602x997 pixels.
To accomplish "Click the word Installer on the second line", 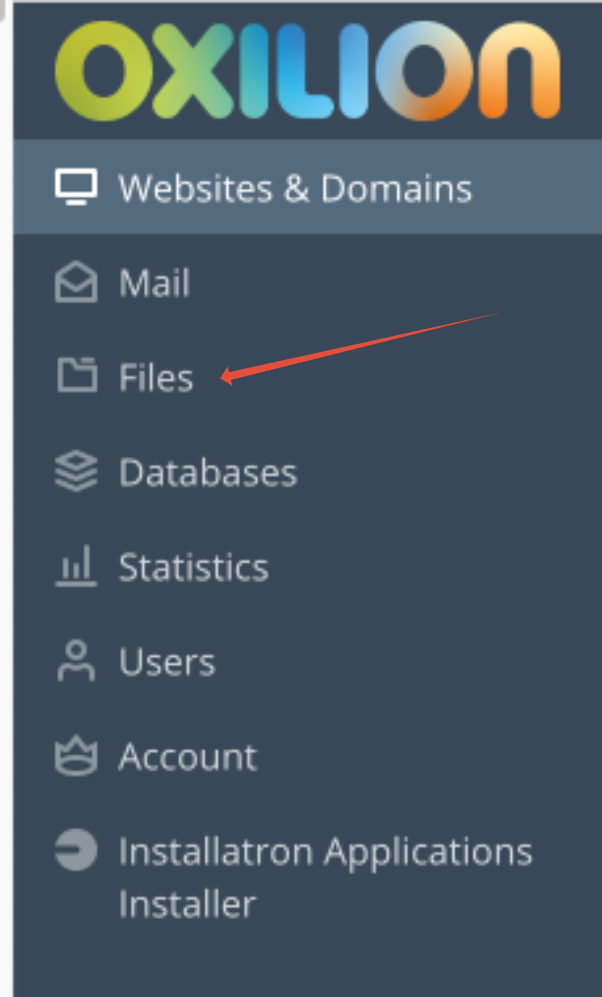I will tap(187, 904).
